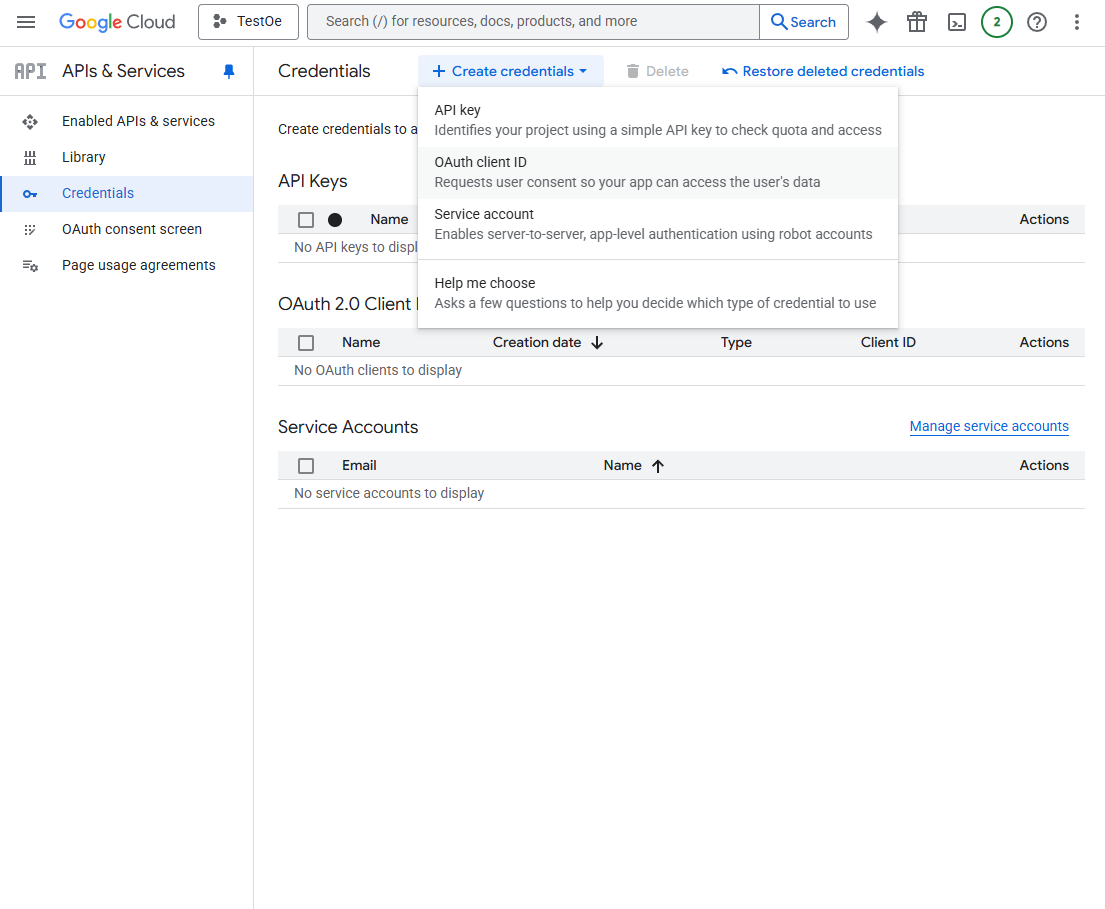Click the OAuth clients Actions column header
The height and width of the screenshot is (909, 1105).
coord(1044,342)
